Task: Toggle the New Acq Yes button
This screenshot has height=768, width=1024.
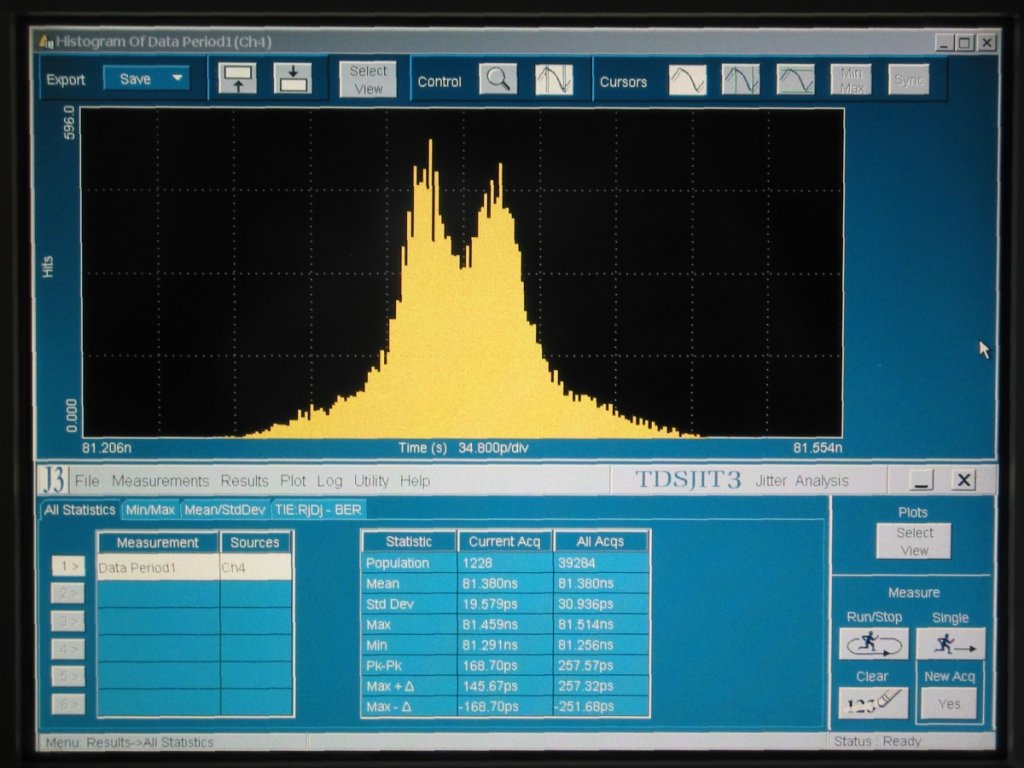Action: (x=949, y=704)
